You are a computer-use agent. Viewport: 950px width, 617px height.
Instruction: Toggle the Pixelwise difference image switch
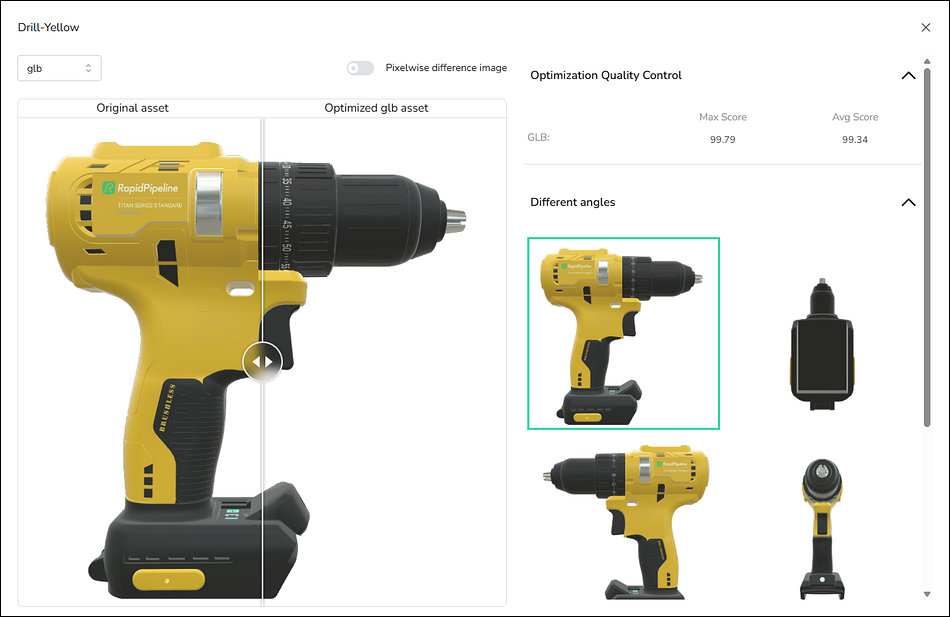[360, 68]
